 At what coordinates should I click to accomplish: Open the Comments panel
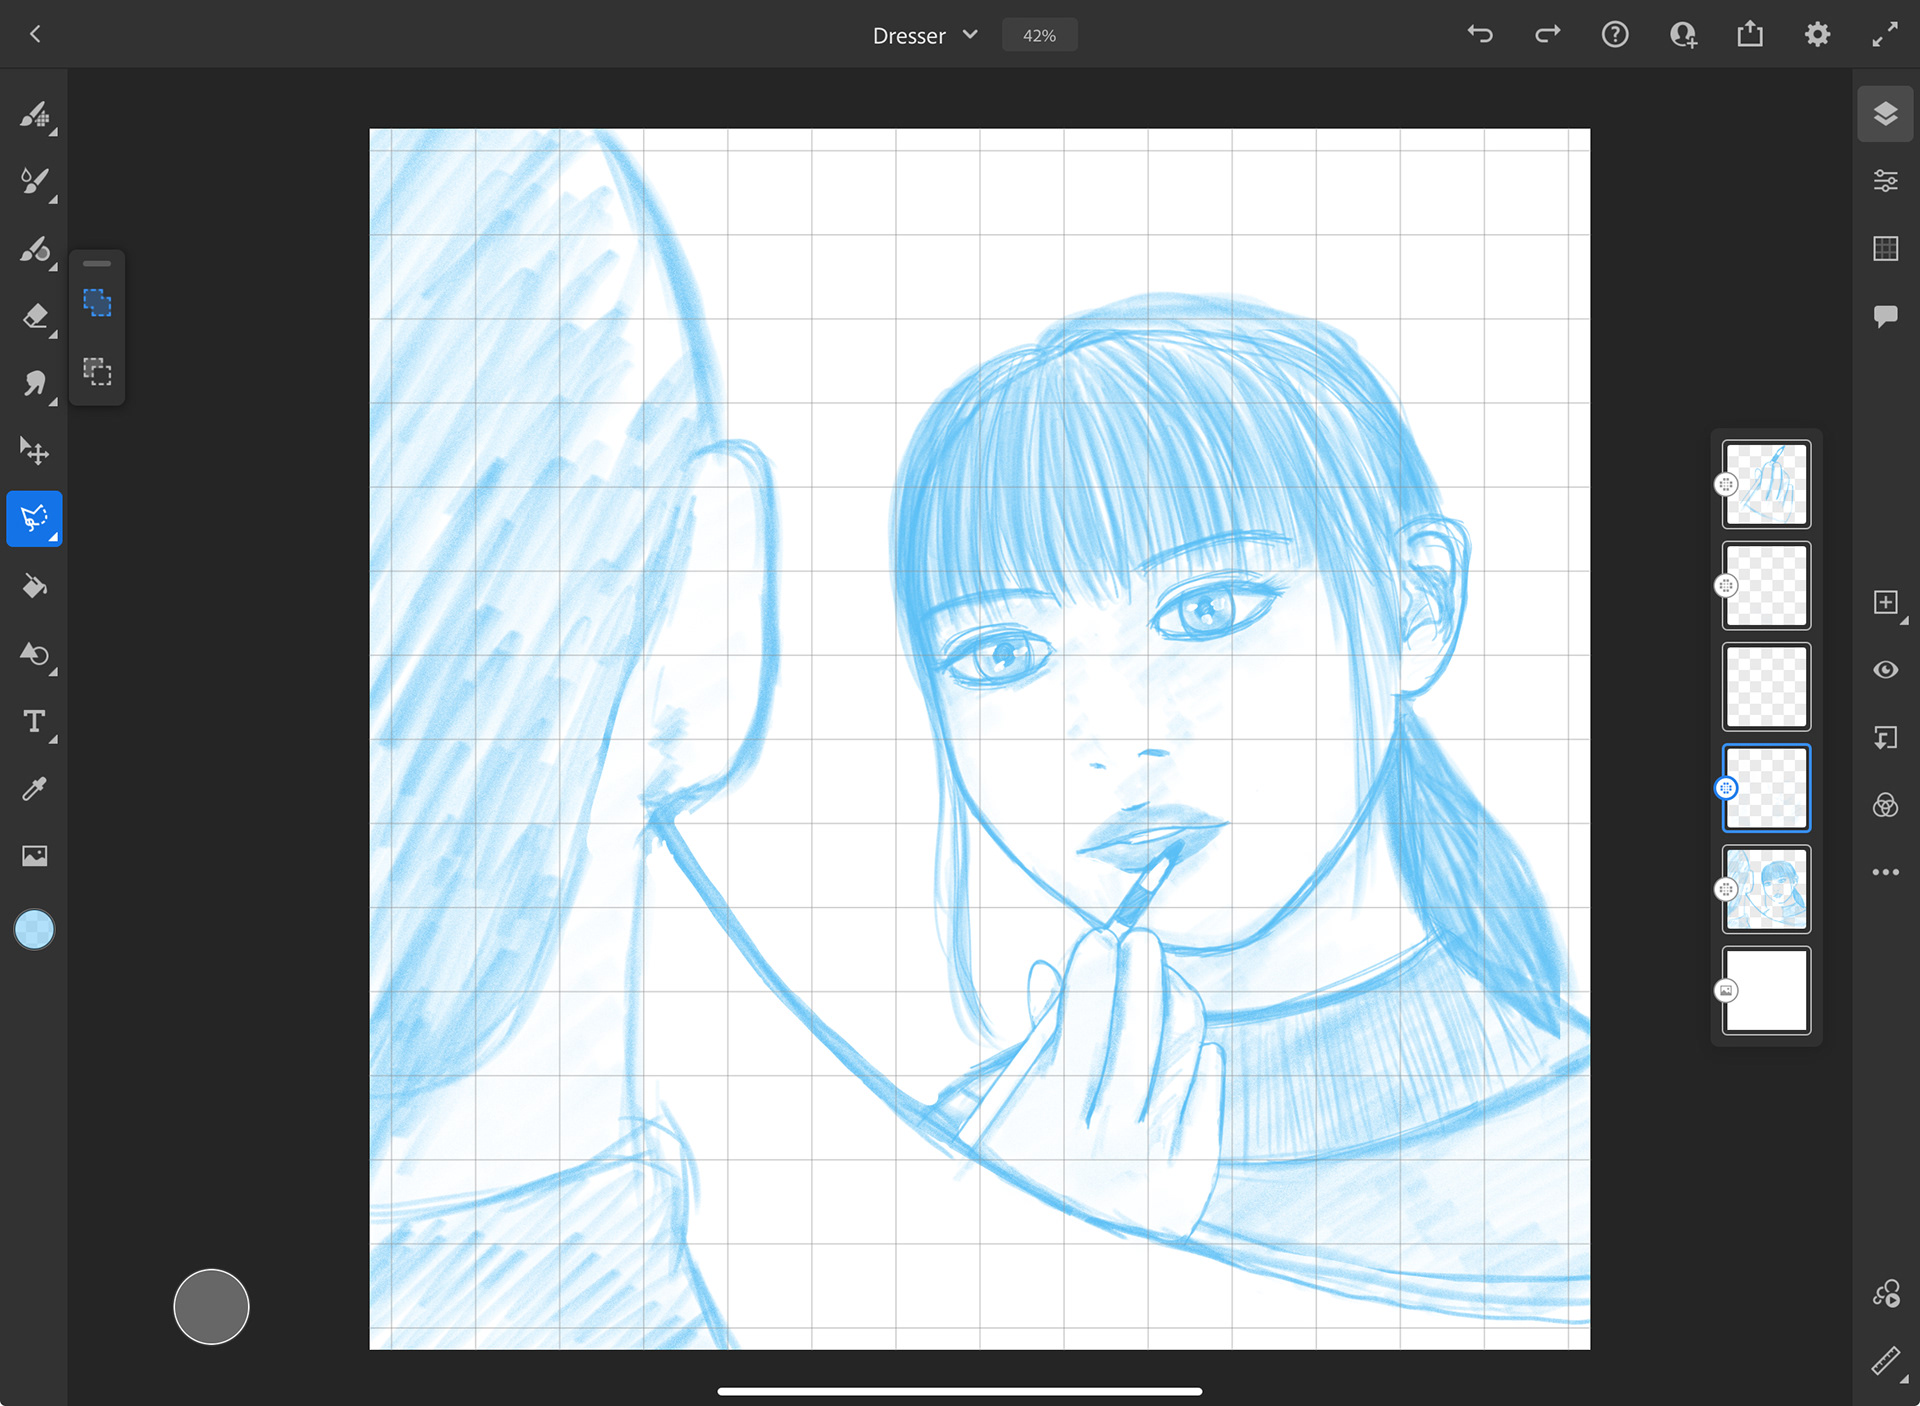[x=1885, y=316]
